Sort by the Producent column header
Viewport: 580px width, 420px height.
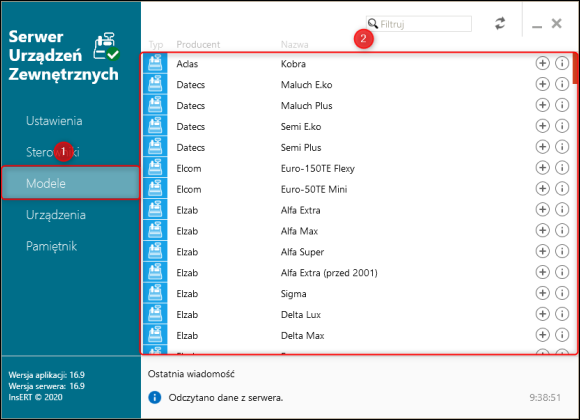point(198,44)
